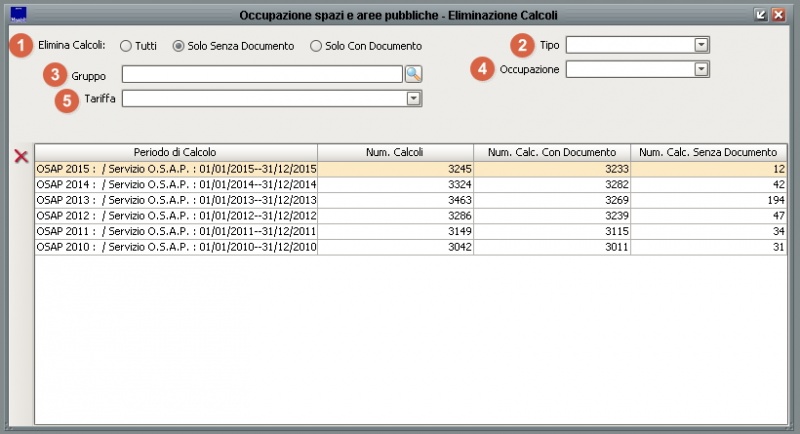Click the 194 senza documento cell
The height and width of the screenshot is (434, 800).
tap(709, 200)
